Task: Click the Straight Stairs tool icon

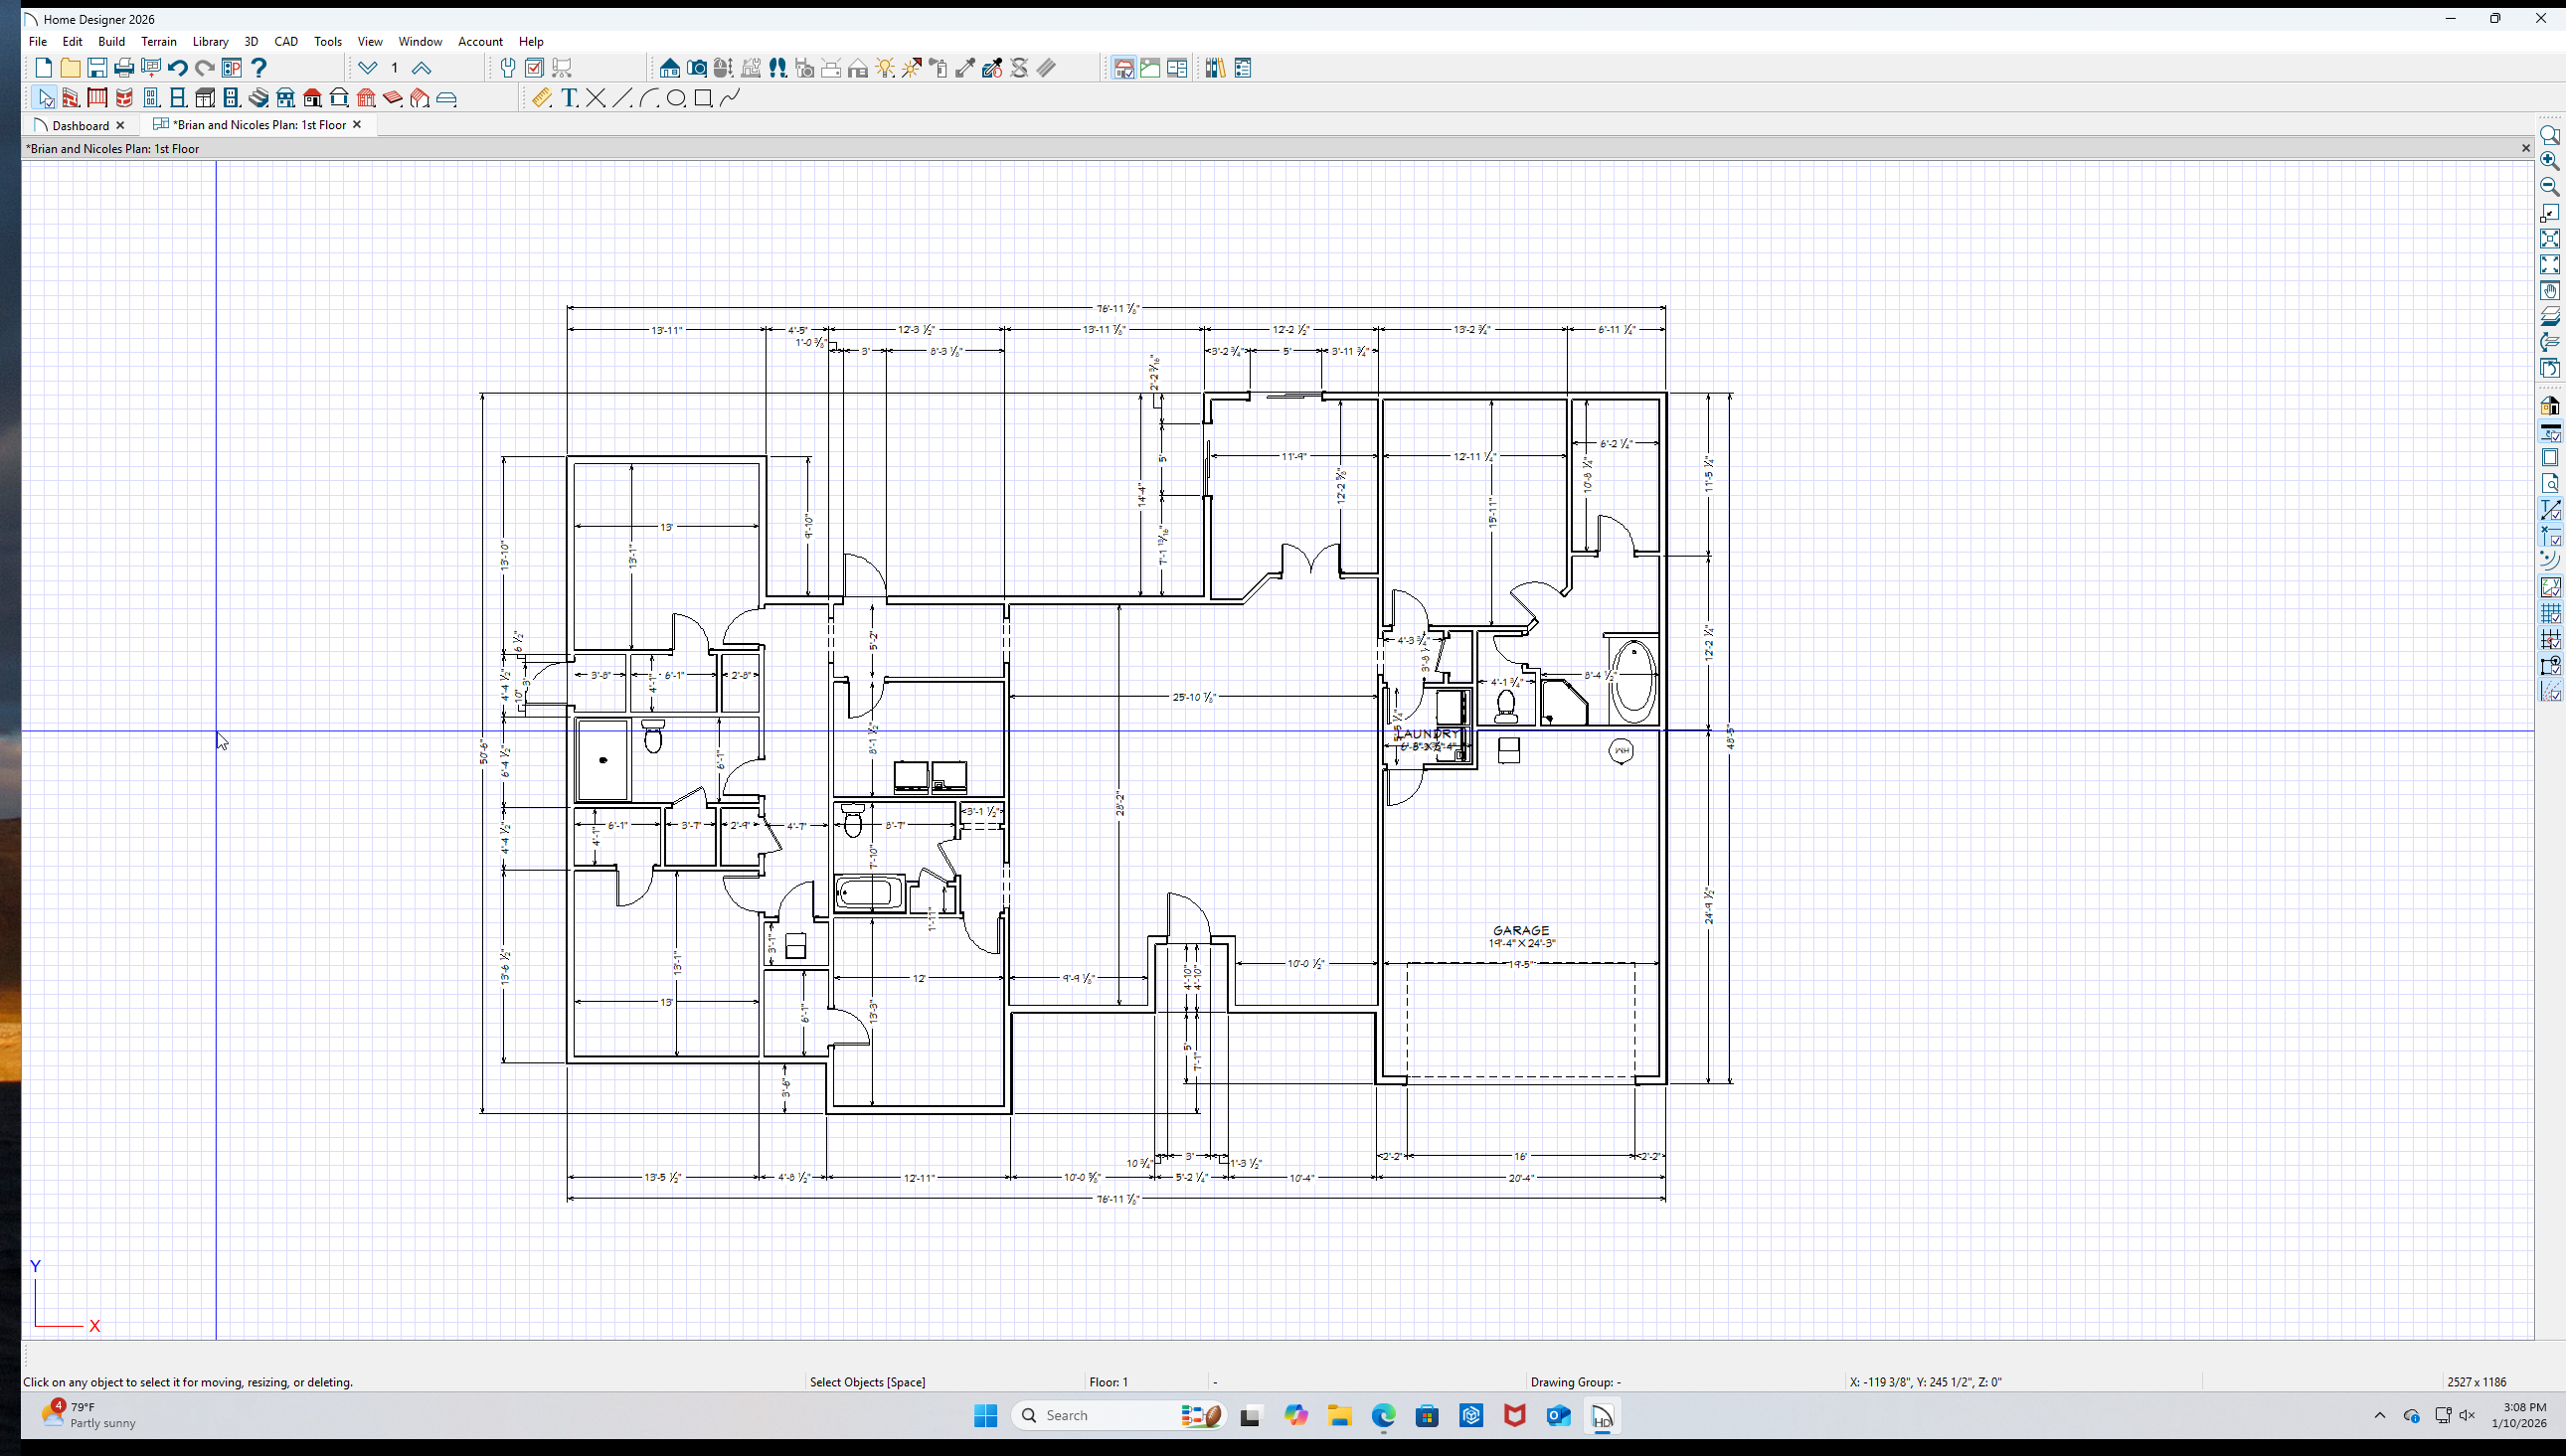Action: [x=258, y=98]
